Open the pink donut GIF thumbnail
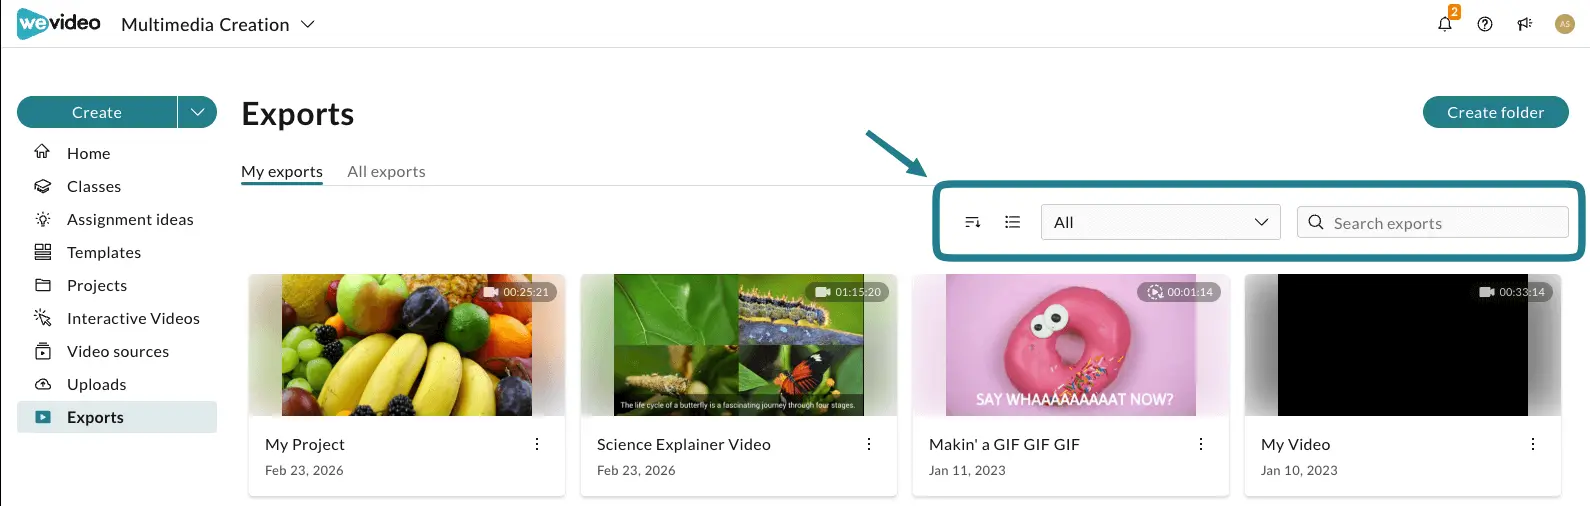 coord(1071,345)
